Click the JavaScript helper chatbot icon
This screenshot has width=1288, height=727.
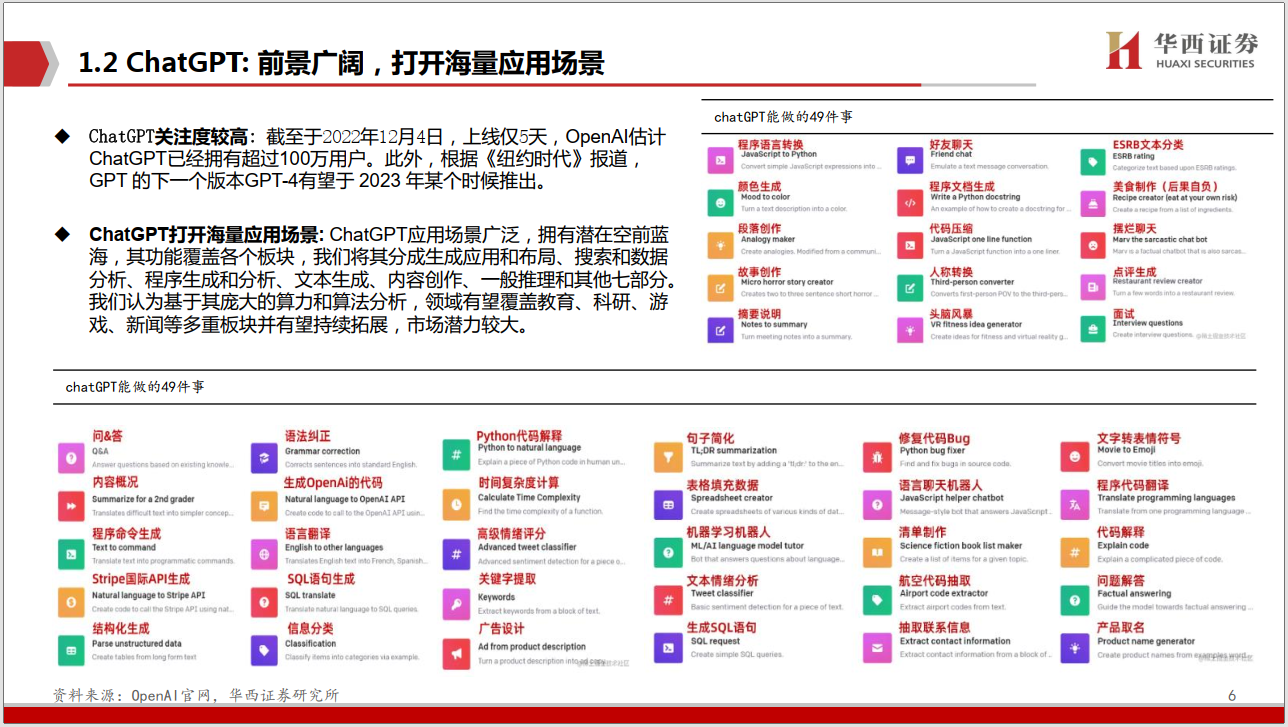(x=877, y=505)
